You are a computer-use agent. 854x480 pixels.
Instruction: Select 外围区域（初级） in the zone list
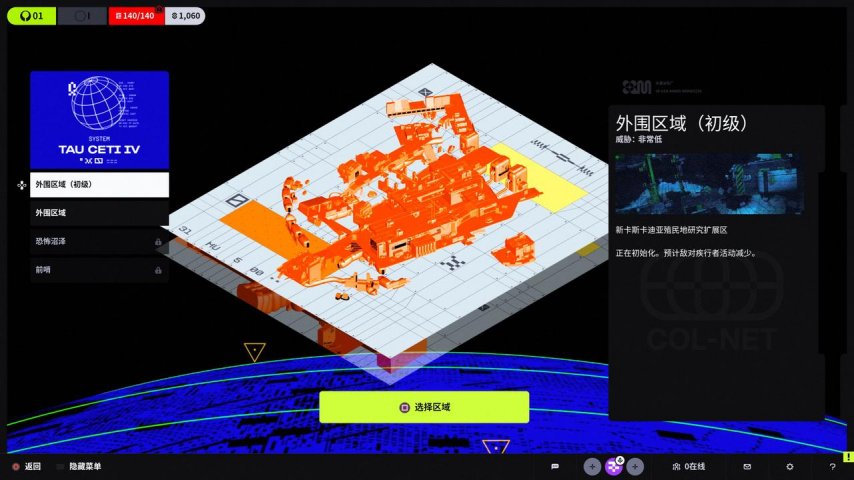coord(99,185)
